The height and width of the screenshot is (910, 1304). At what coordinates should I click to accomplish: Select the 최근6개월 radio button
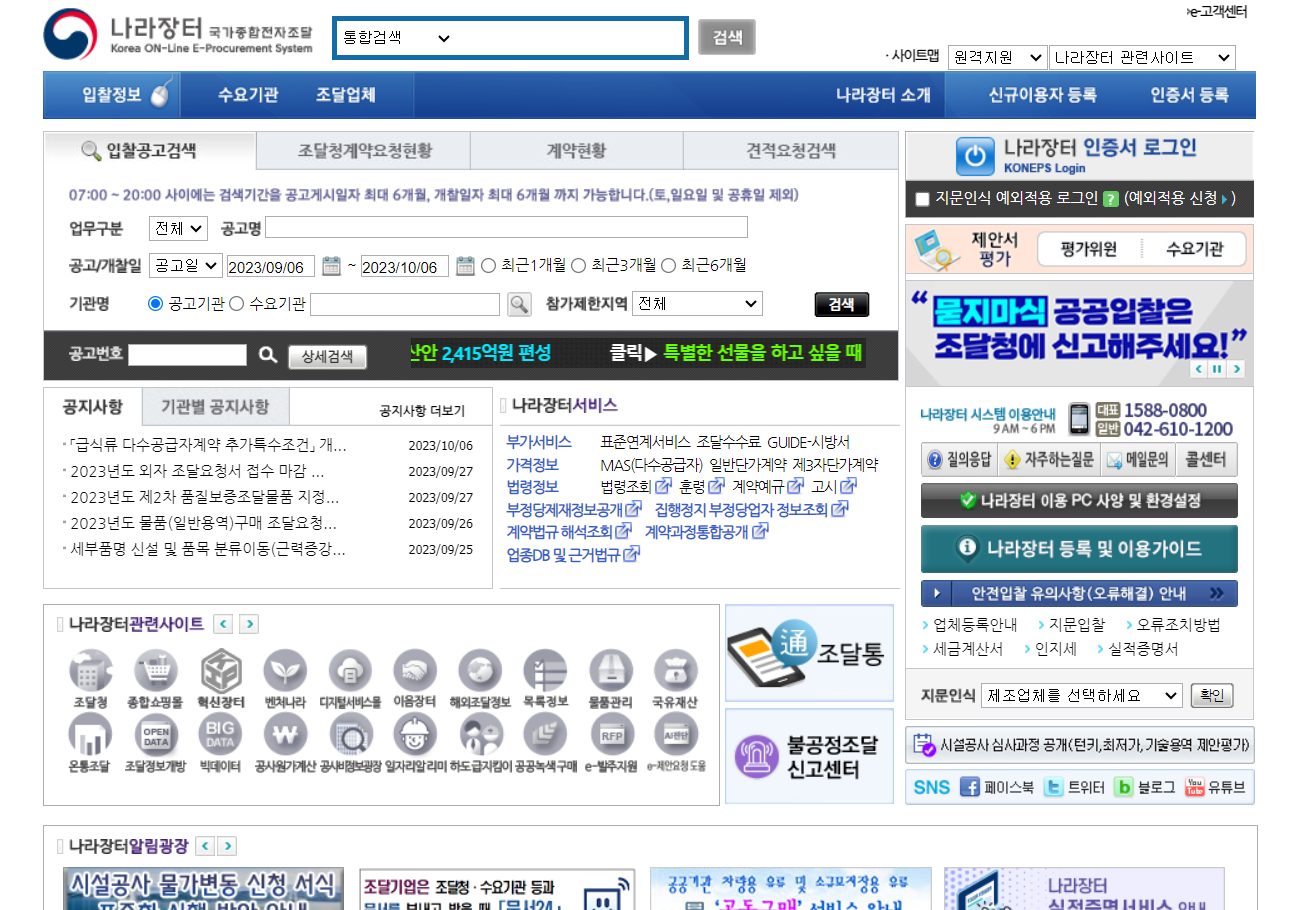(668, 265)
